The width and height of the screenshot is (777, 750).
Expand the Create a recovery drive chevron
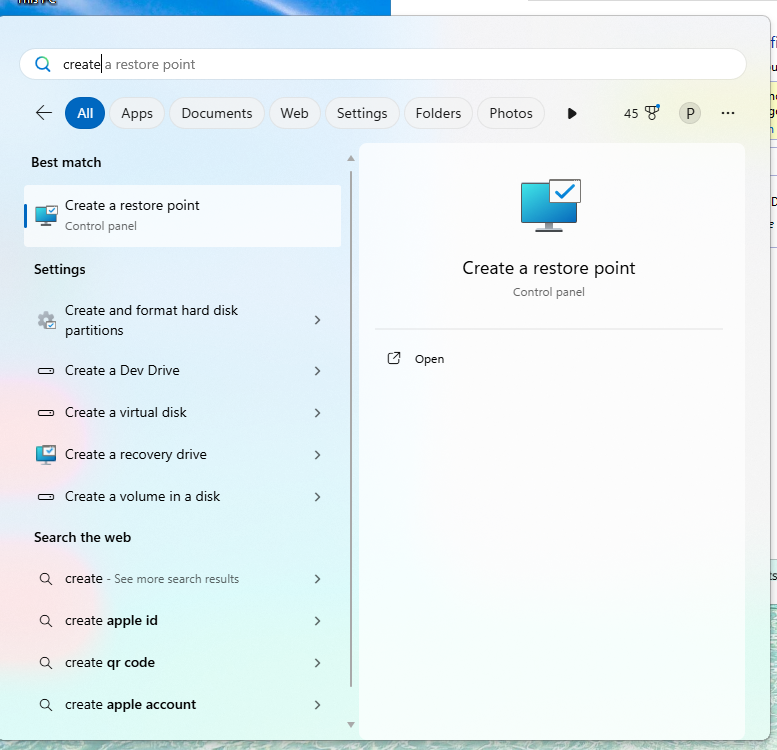tap(318, 455)
